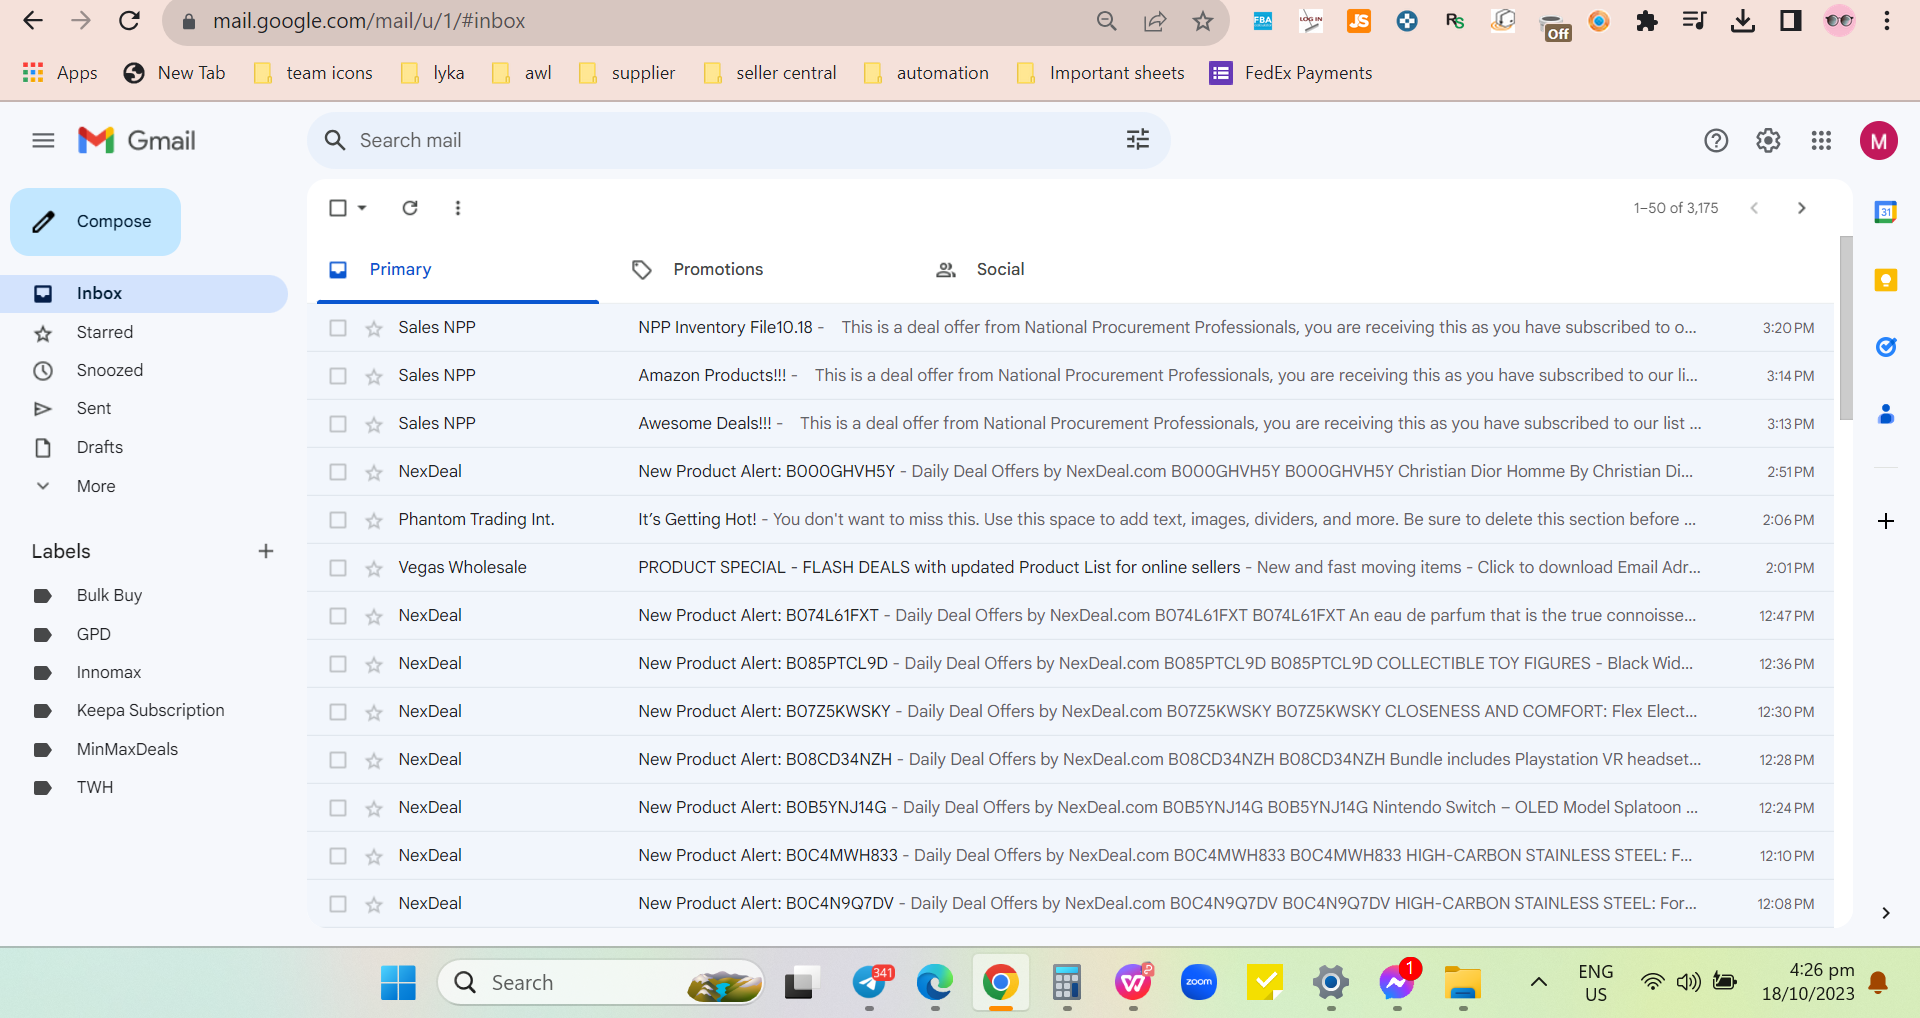The height and width of the screenshot is (1018, 1920).
Task: Refresh the inbox
Action: 410,208
